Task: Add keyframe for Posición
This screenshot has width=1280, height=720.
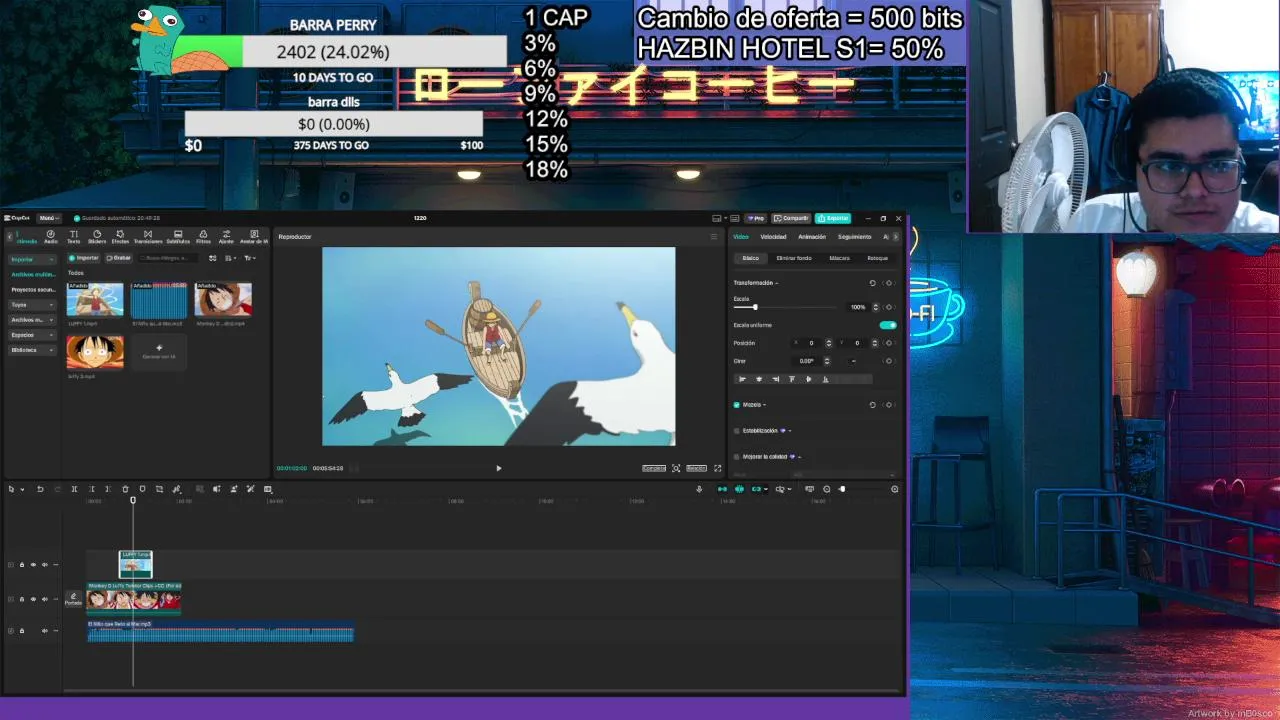Action: 888,343
